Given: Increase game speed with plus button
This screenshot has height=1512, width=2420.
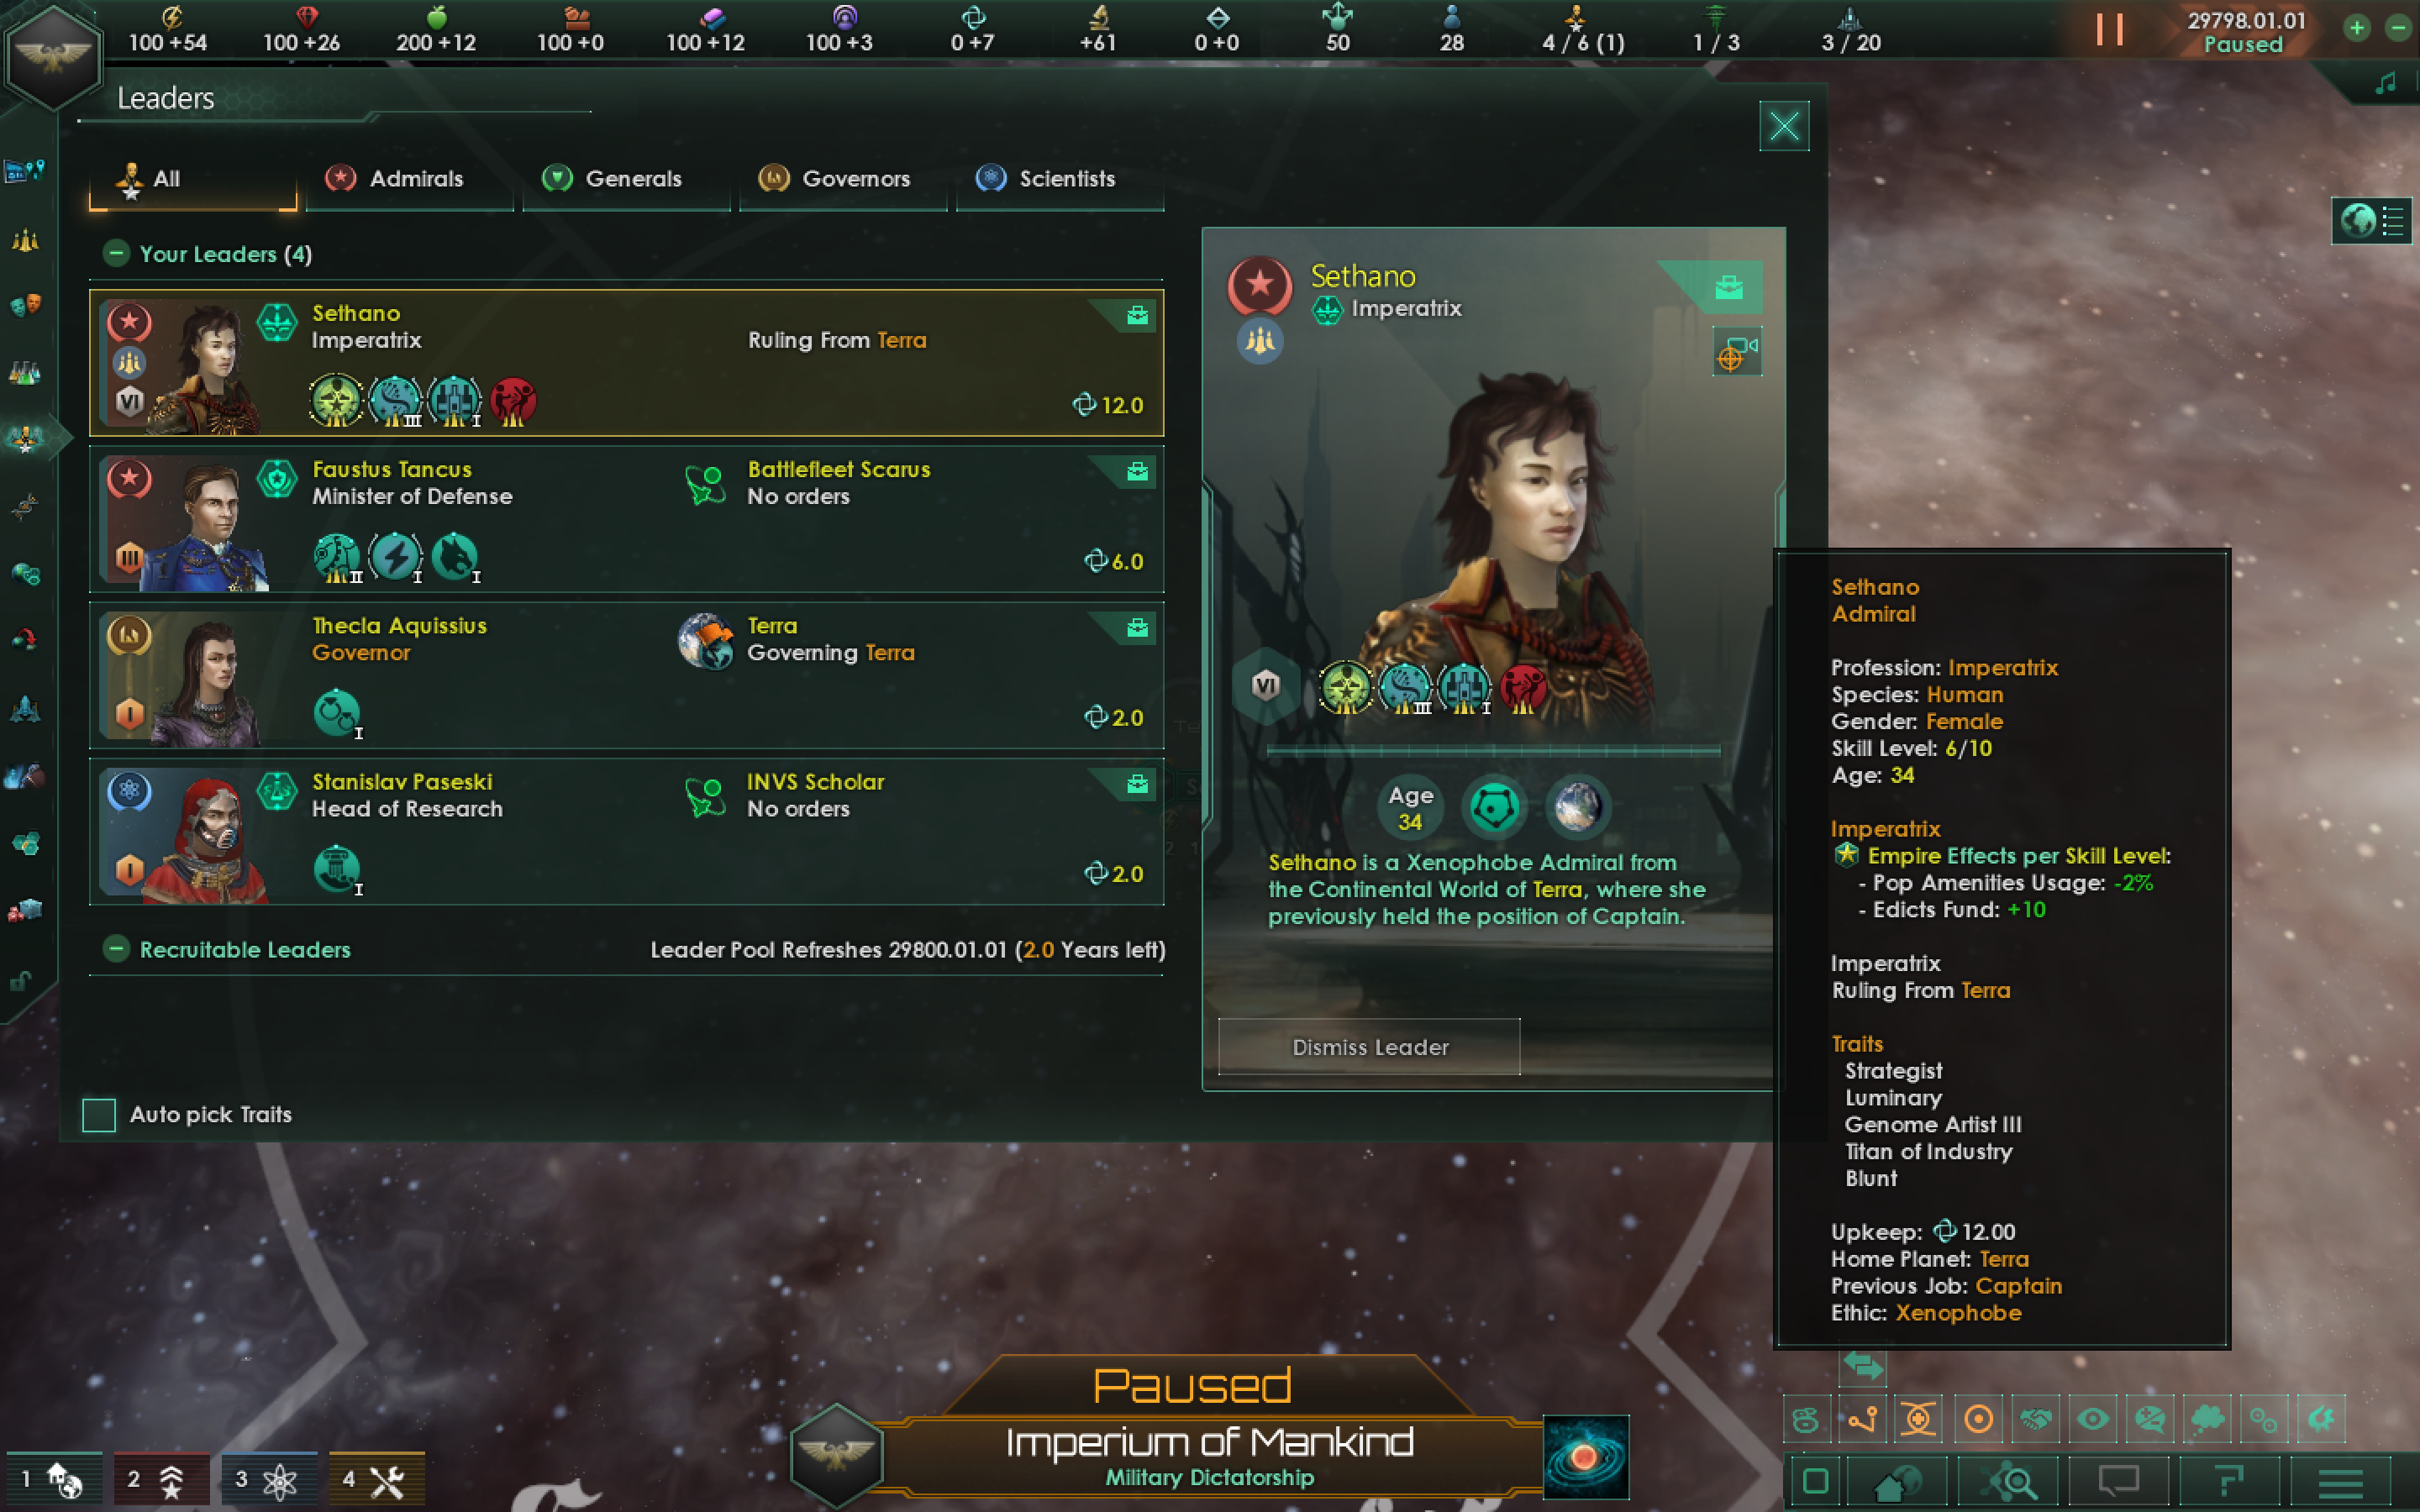Looking at the screenshot, I should point(2357,28).
